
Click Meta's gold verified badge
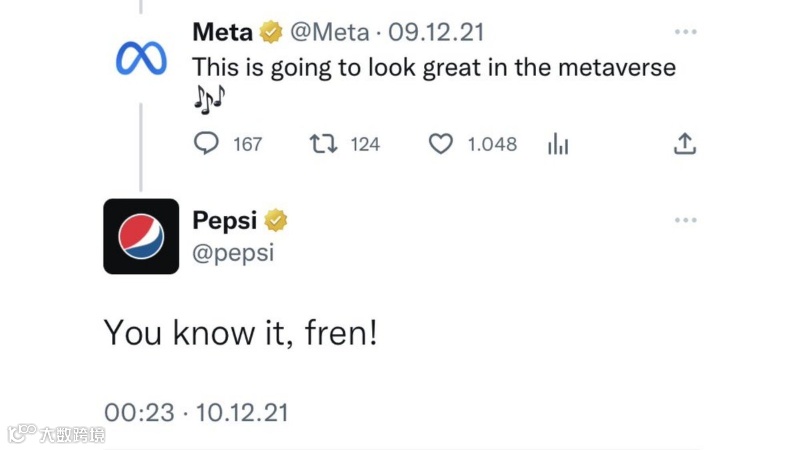point(271,33)
